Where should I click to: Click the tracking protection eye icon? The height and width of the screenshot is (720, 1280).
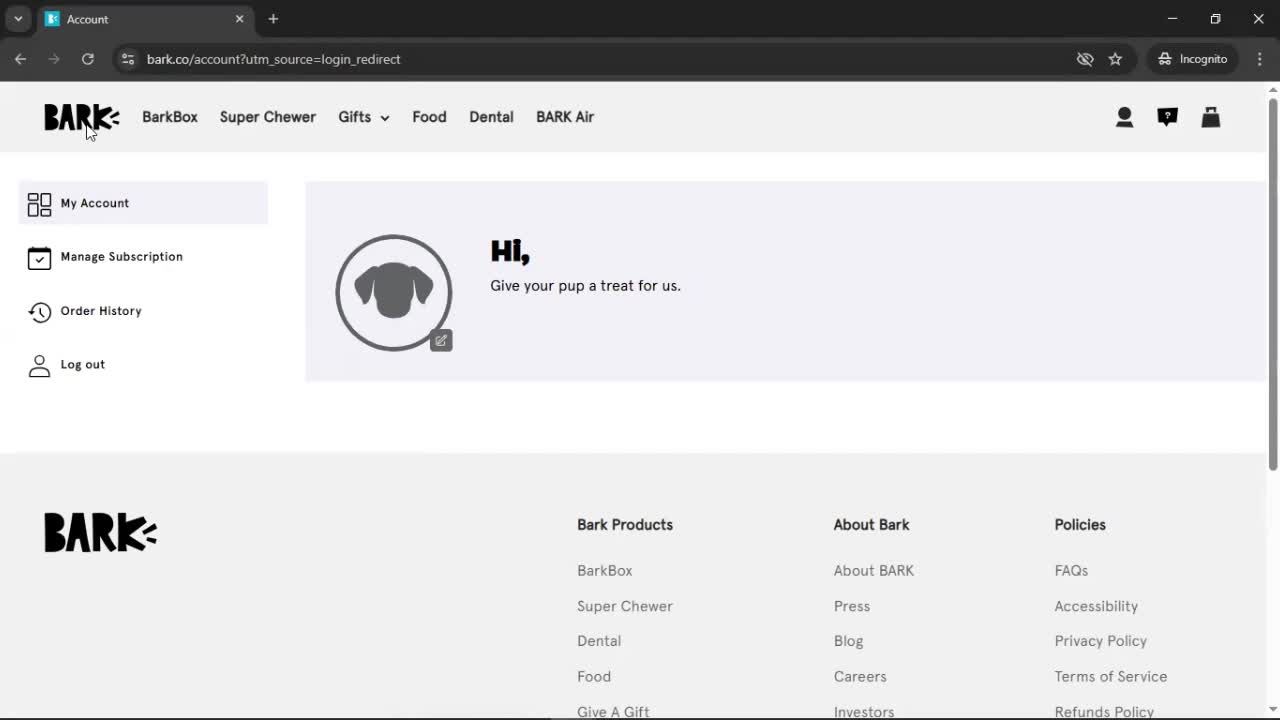(x=1085, y=59)
